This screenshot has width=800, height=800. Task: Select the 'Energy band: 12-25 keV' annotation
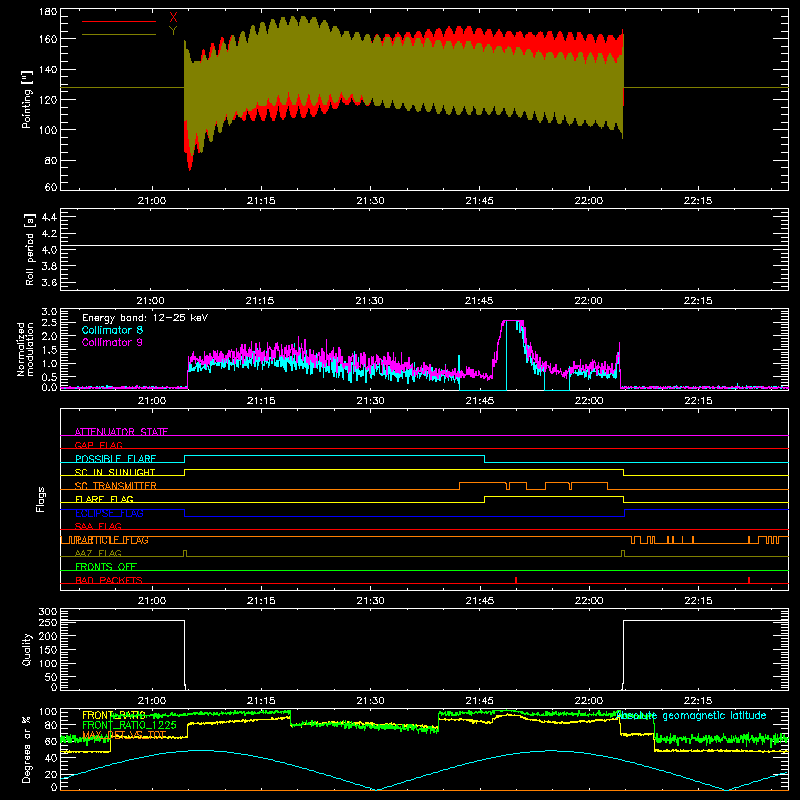(x=145, y=318)
